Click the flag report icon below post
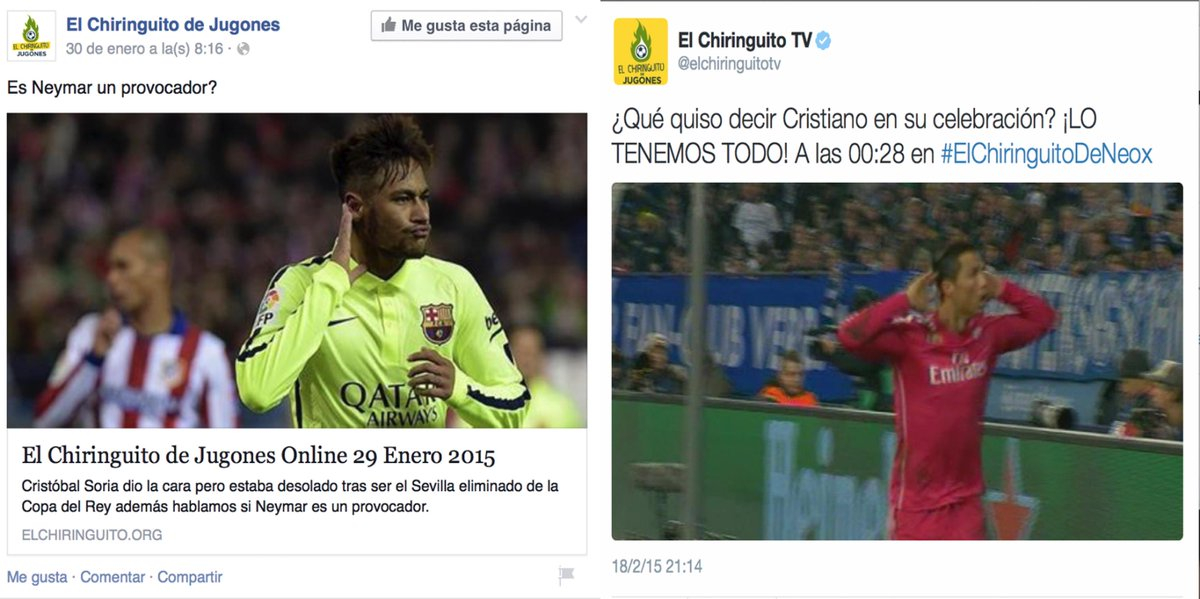The height and width of the screenshot is (599, 1200). [566, 576]
